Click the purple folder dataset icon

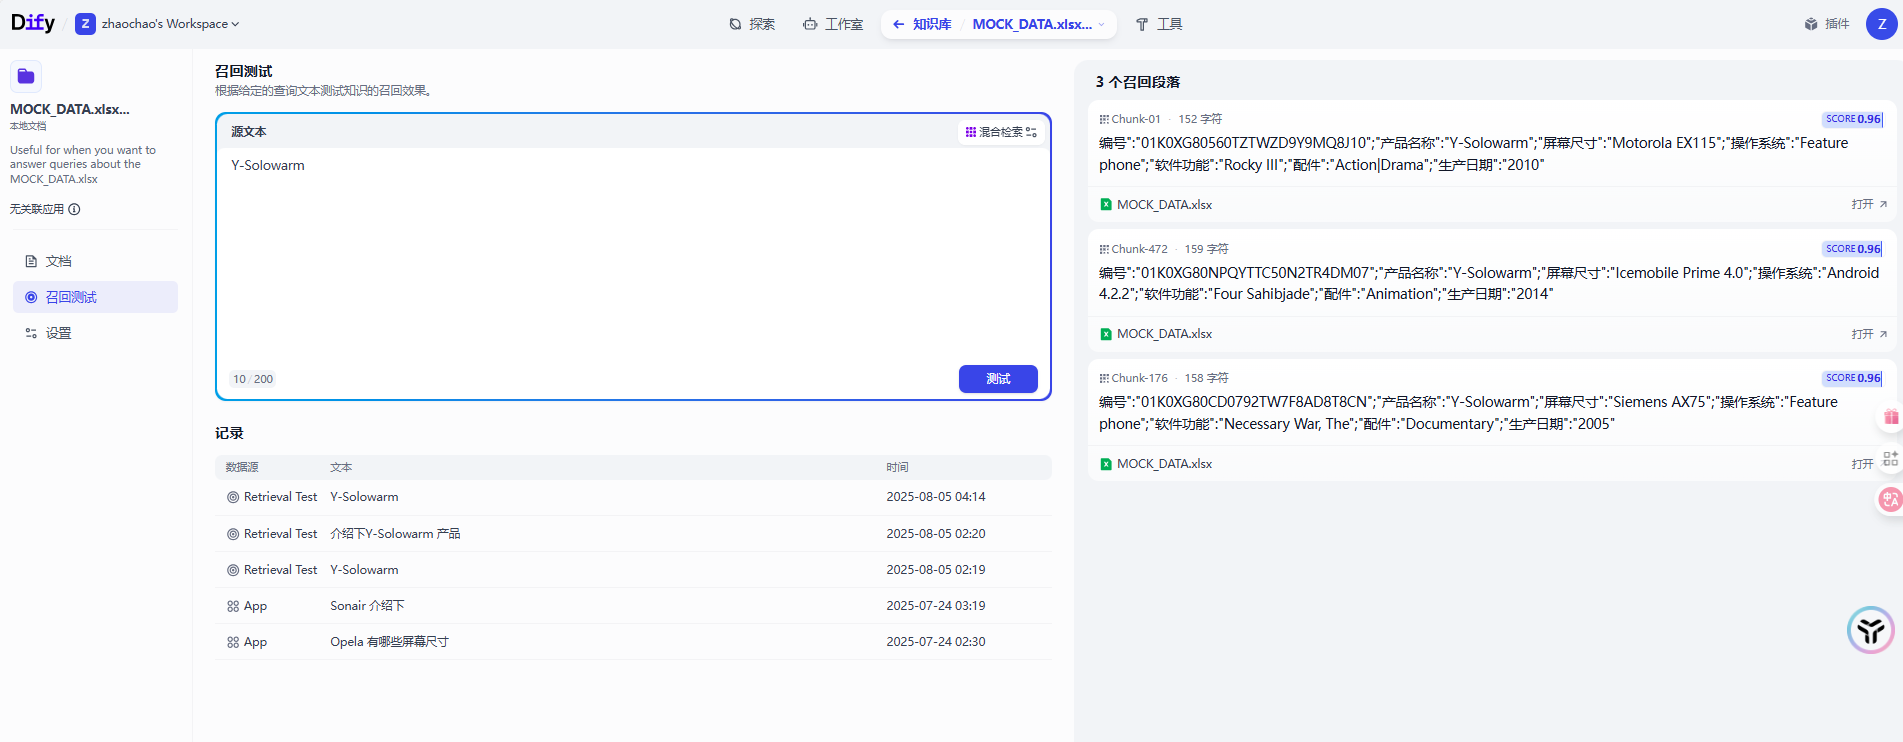(26, 76)
